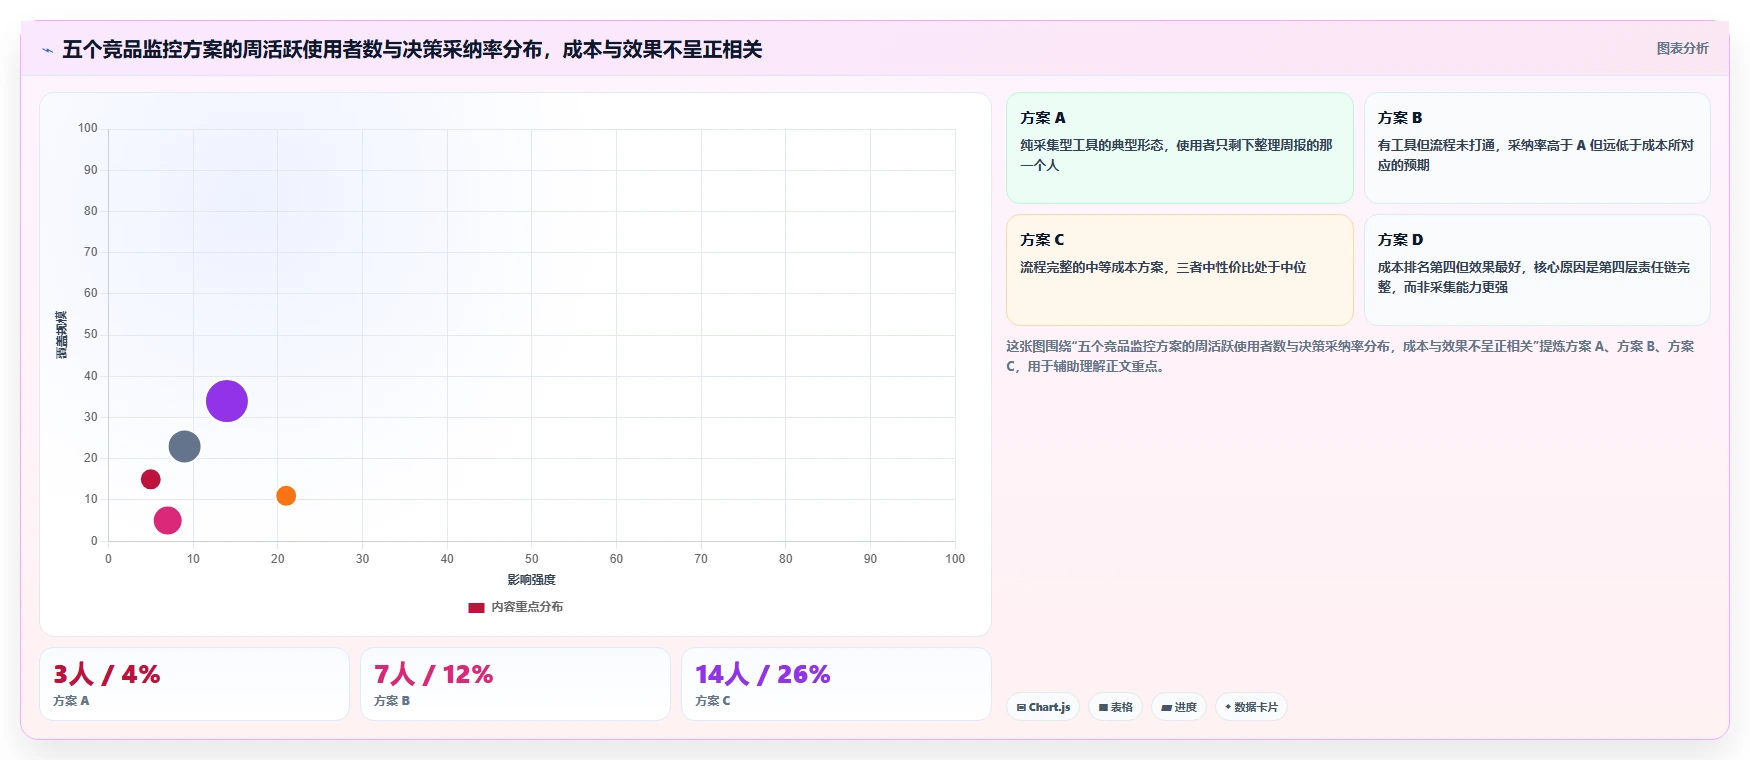
Task: Open the 方案 C description card
Action: (1180, 270)
